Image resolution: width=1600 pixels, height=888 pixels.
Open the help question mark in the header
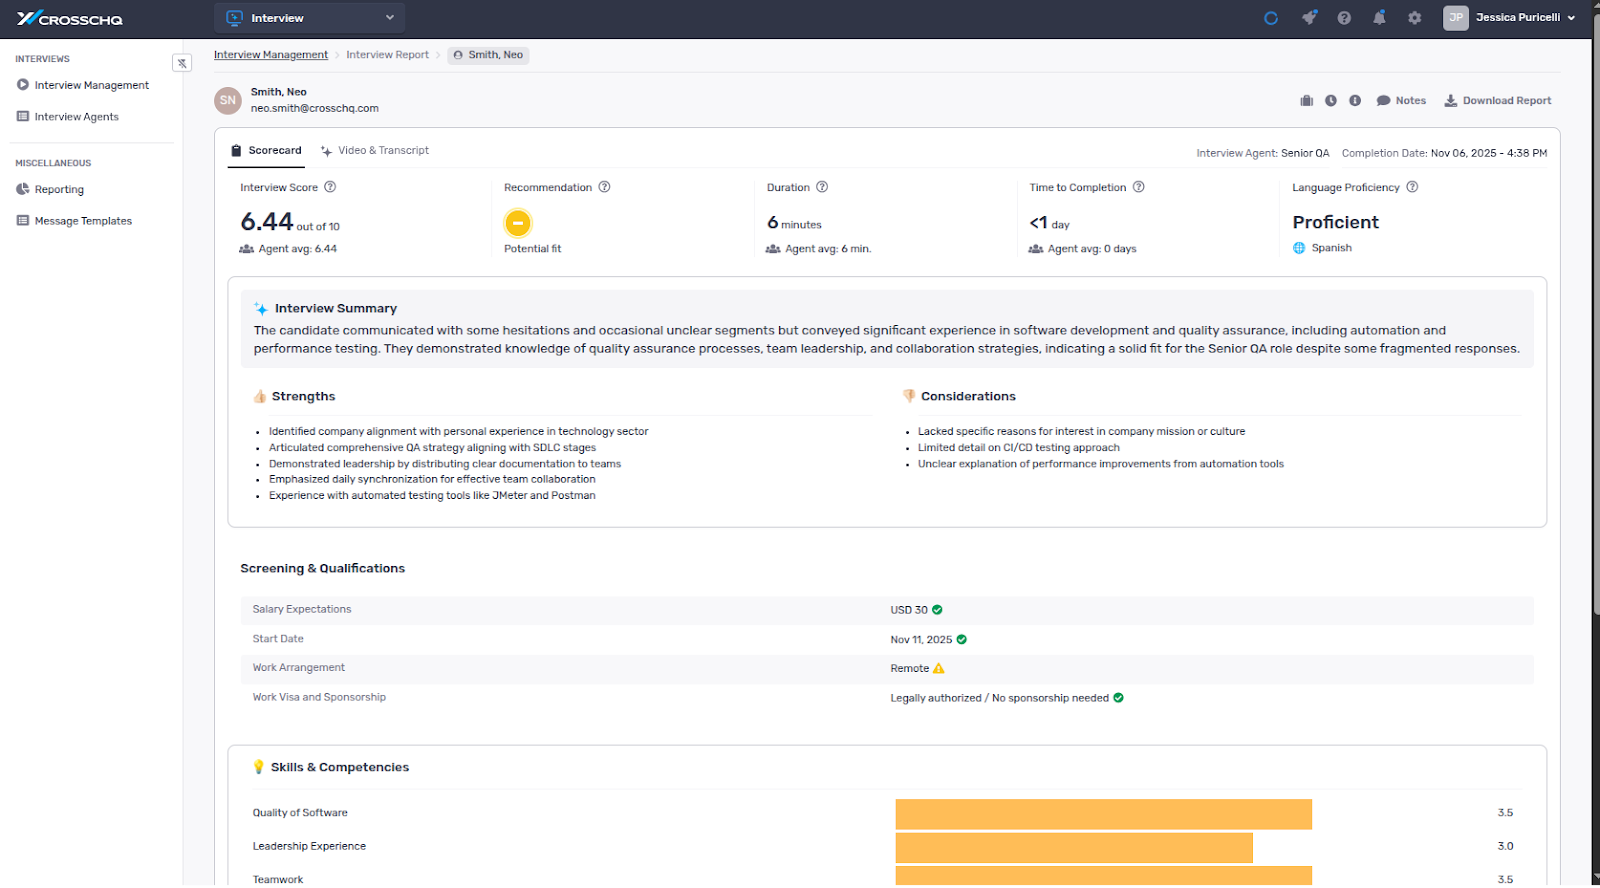coord(1344,18)
